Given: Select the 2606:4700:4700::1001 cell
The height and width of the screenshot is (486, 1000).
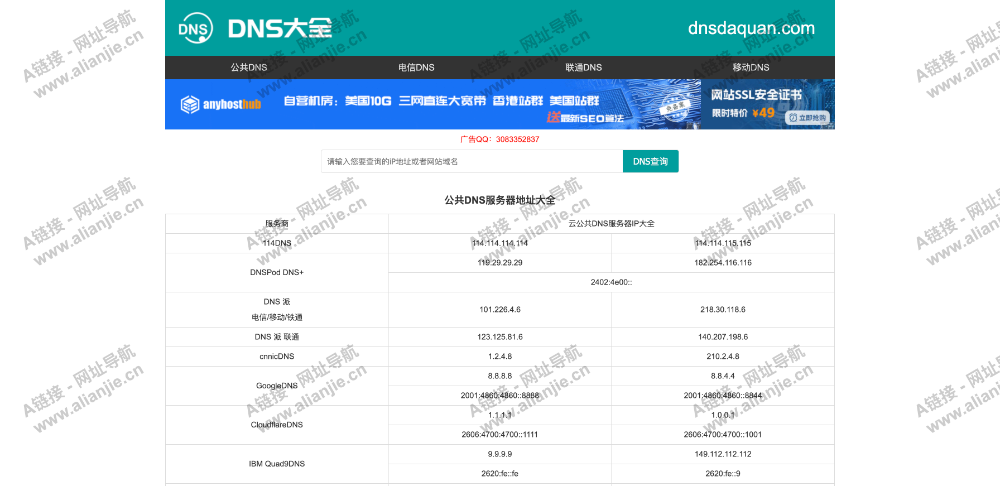Looking at the screenshot, I should click(x=723, y=434).
